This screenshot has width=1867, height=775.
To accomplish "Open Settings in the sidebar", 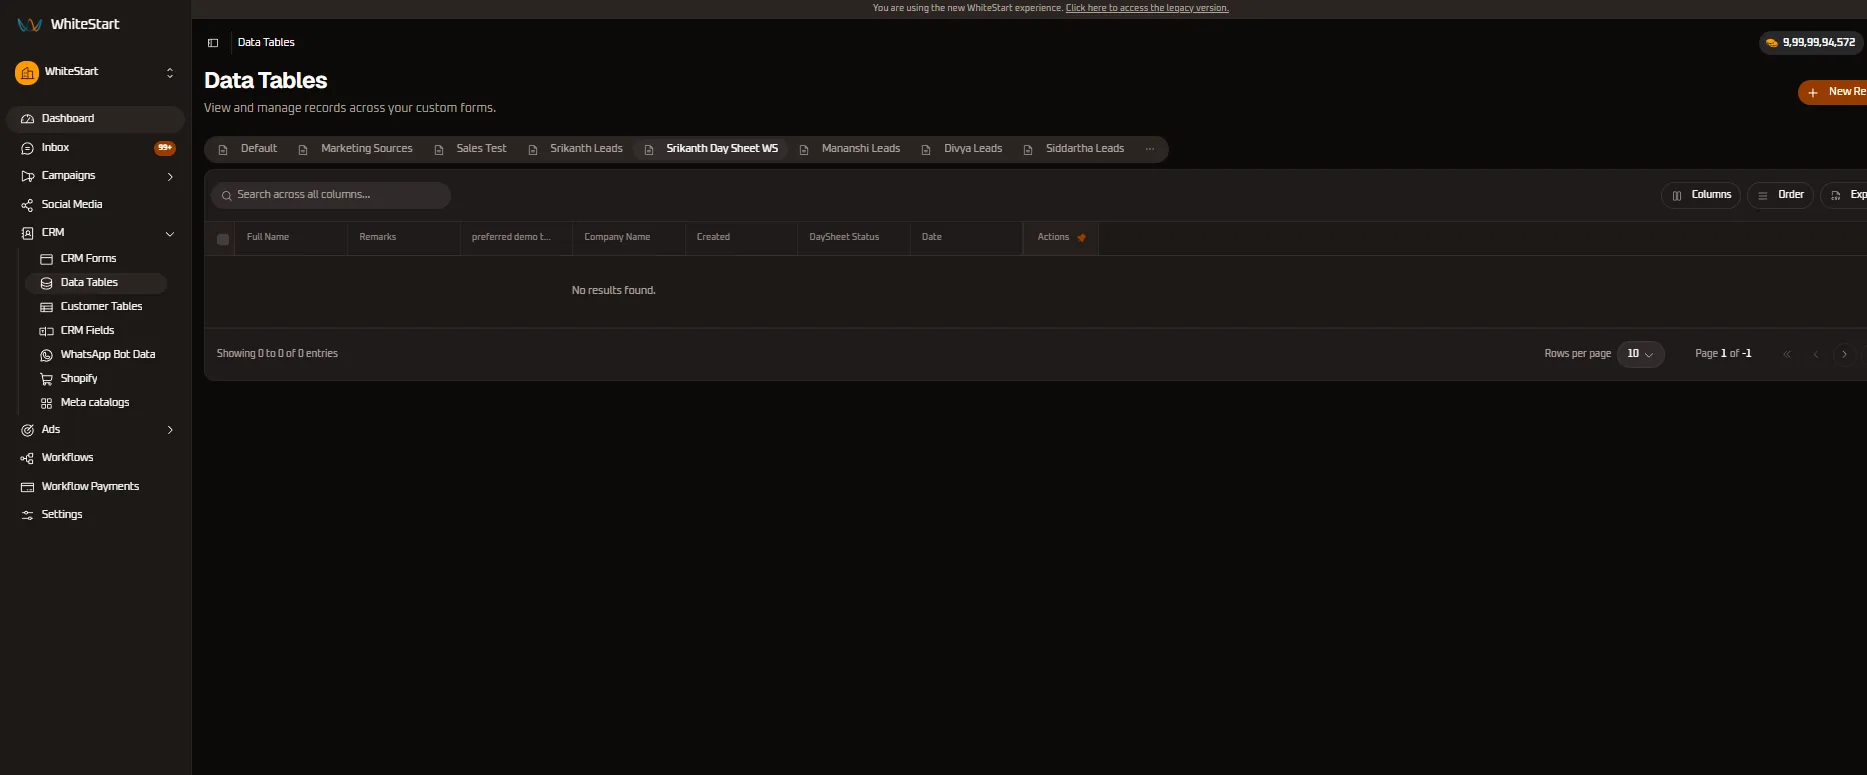I will point(95,515).
